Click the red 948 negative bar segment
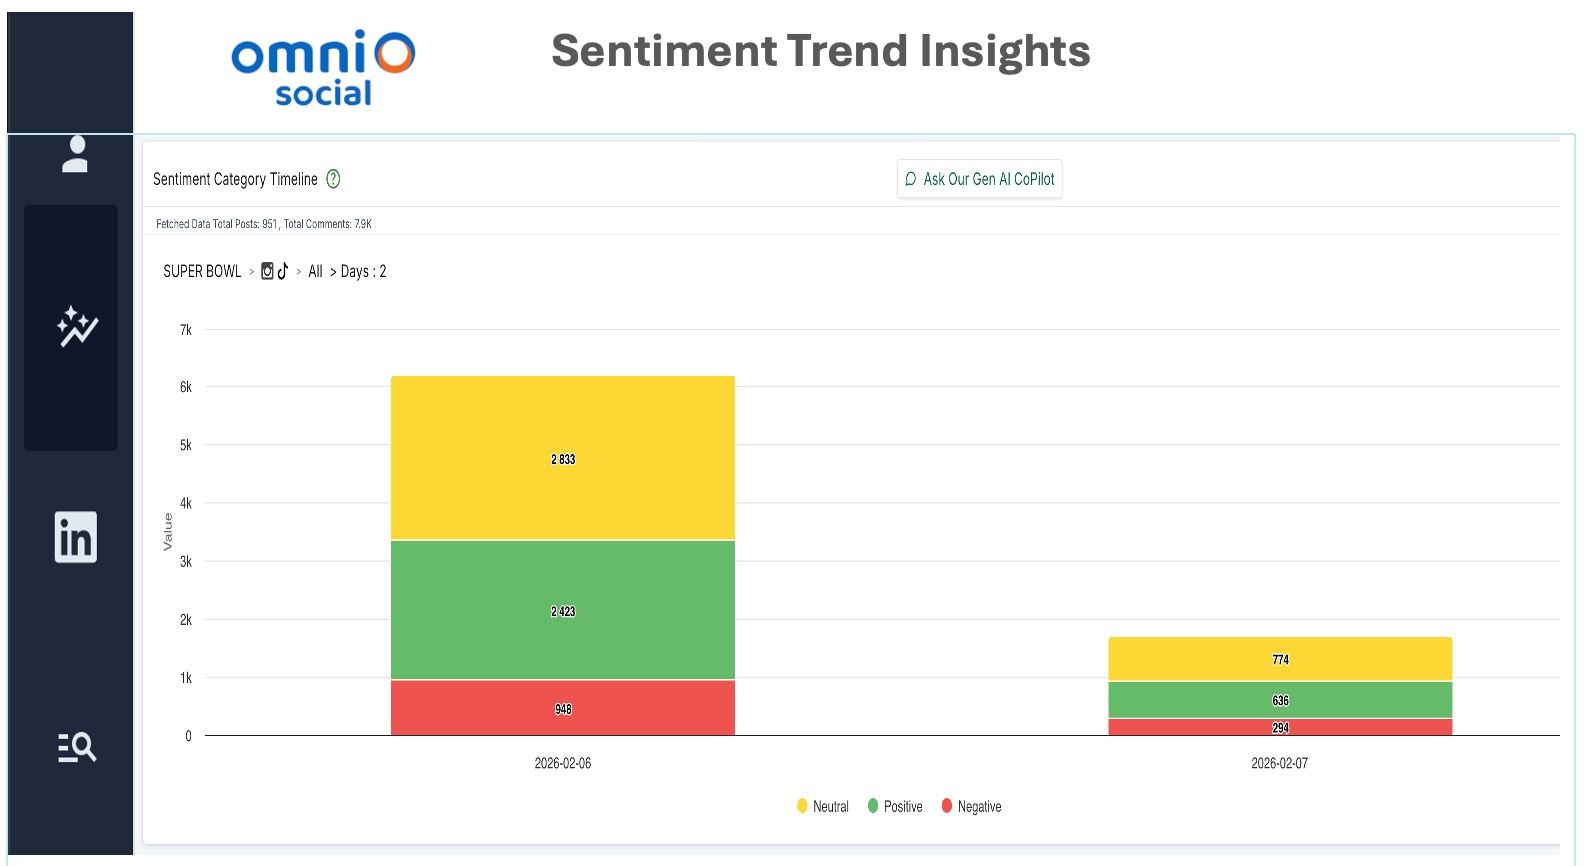The width and height of the screenshot is (1590, 866). [x=562, y=708]
